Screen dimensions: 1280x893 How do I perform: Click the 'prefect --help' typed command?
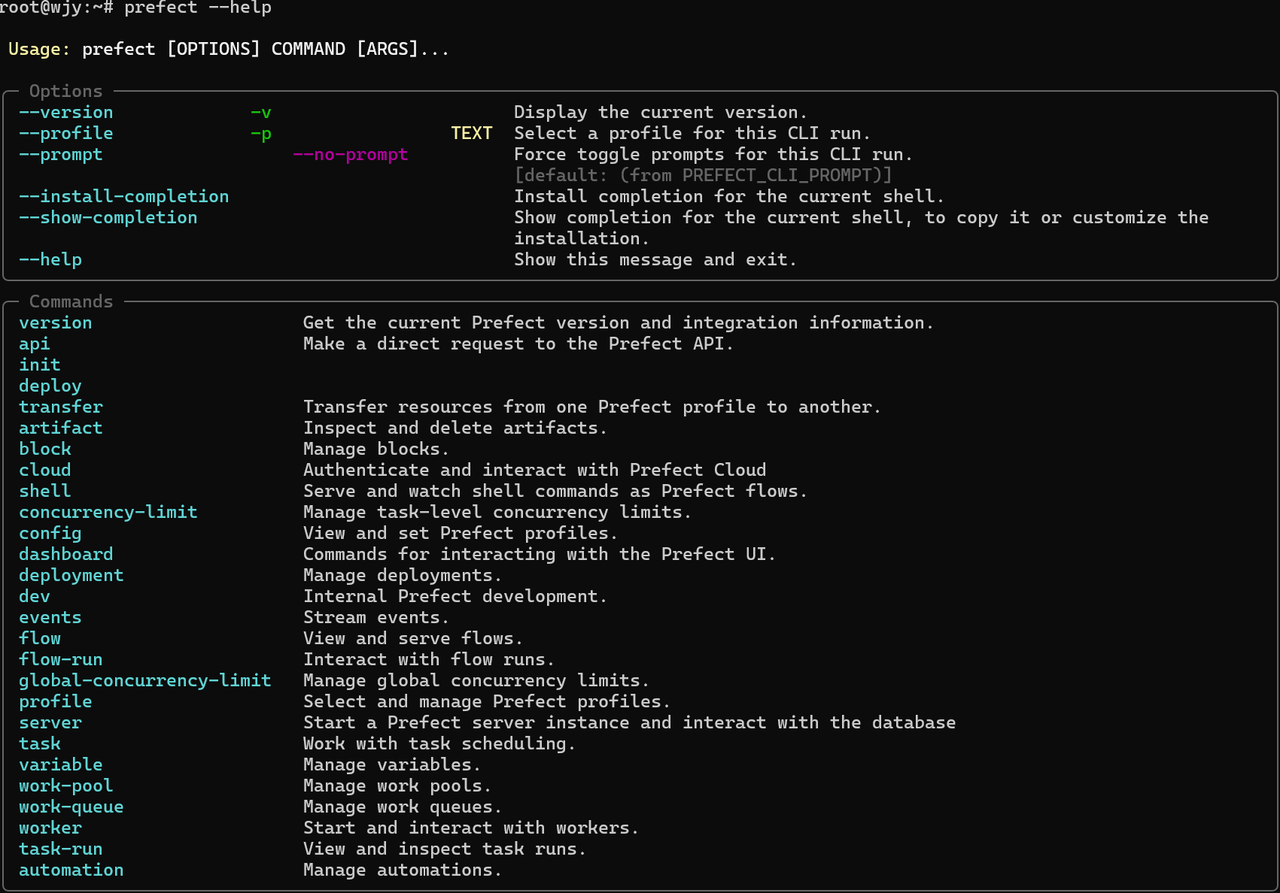click(198, 8)
